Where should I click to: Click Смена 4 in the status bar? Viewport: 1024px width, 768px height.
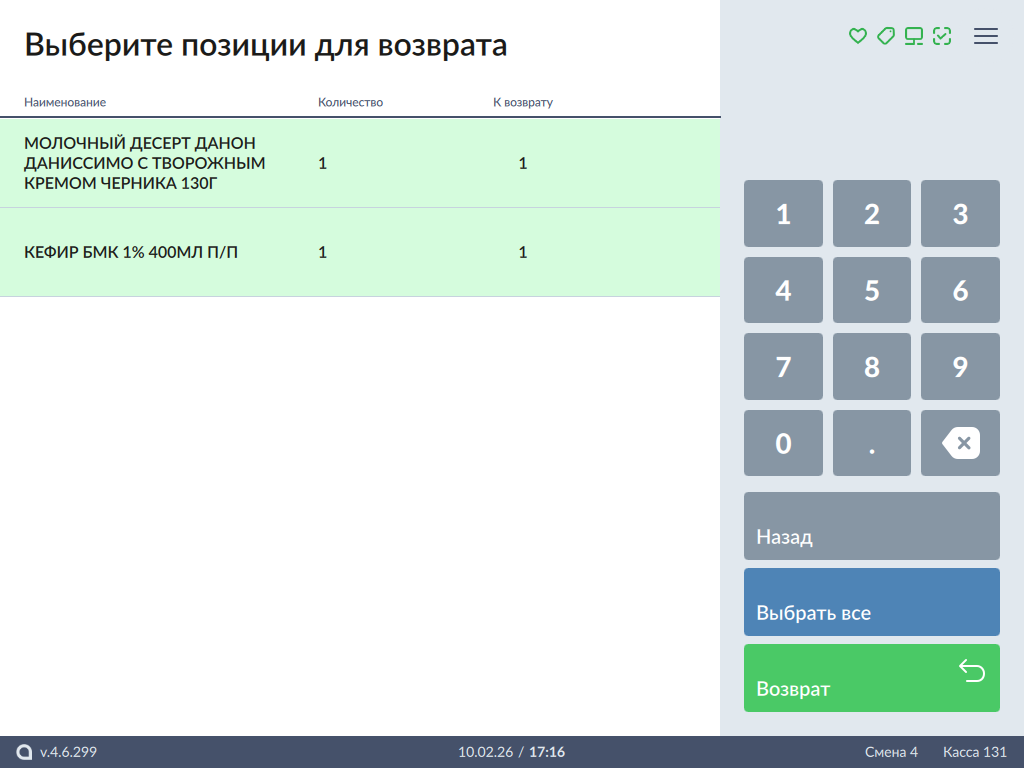(891, 752)
